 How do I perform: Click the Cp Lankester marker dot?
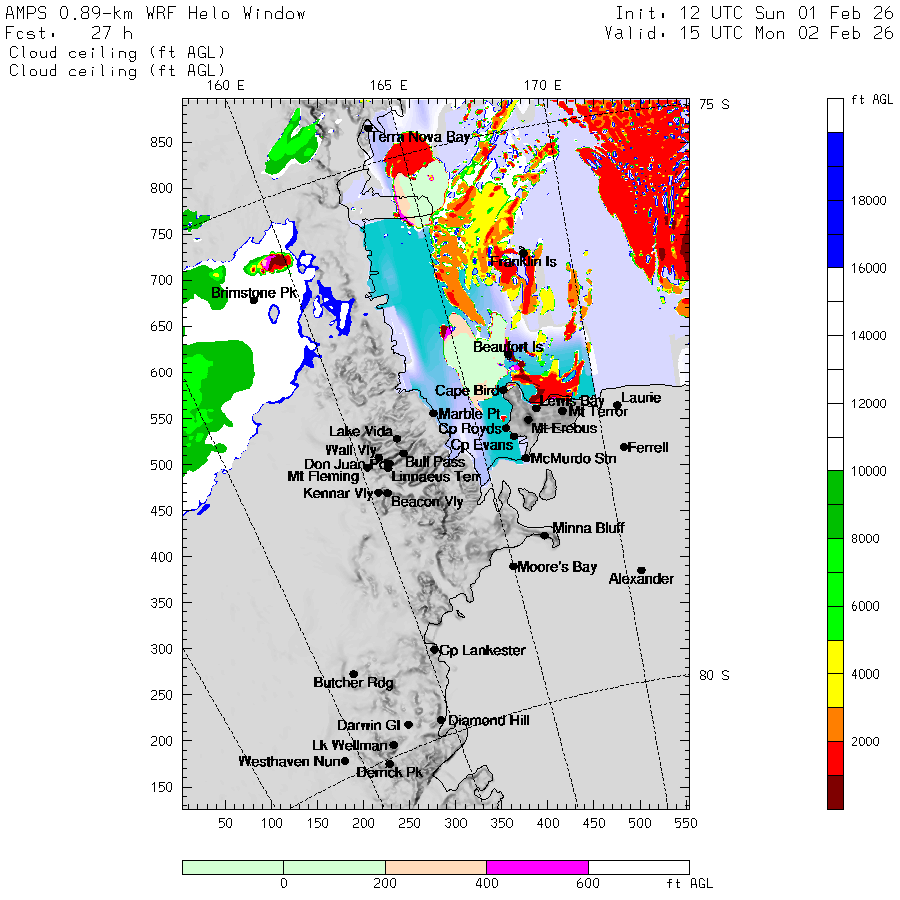point(434,650)
